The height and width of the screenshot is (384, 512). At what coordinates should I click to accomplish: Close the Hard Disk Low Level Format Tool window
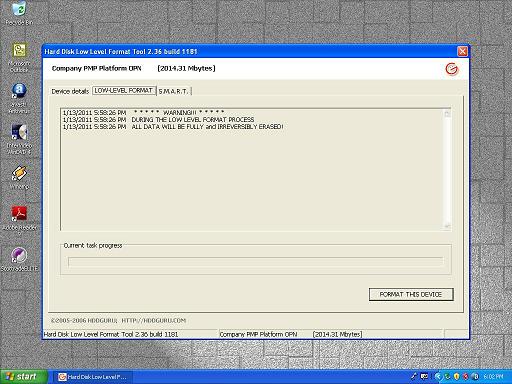click(x=462, y=51)
